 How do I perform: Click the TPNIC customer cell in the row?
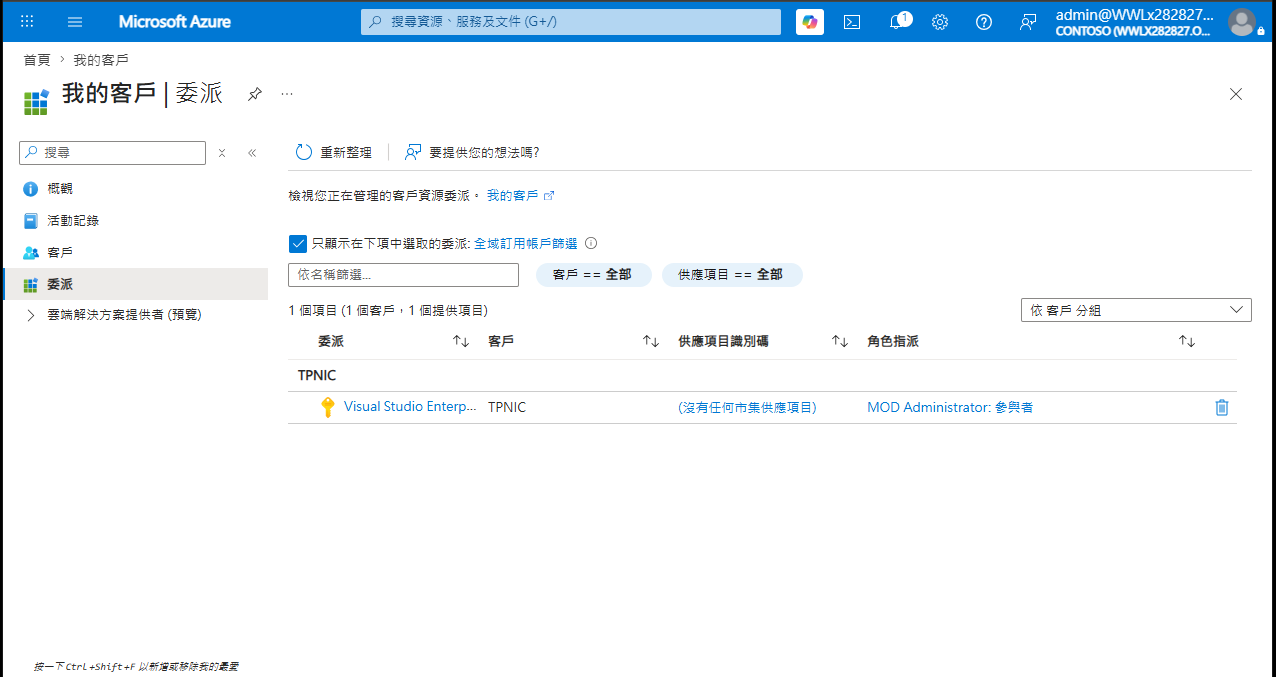click(507, 407)
